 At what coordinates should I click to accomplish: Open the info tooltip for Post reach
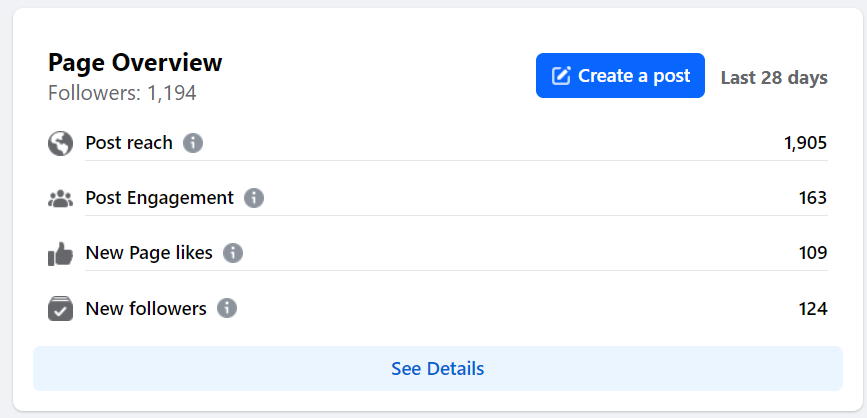click(x=193, y=143)
